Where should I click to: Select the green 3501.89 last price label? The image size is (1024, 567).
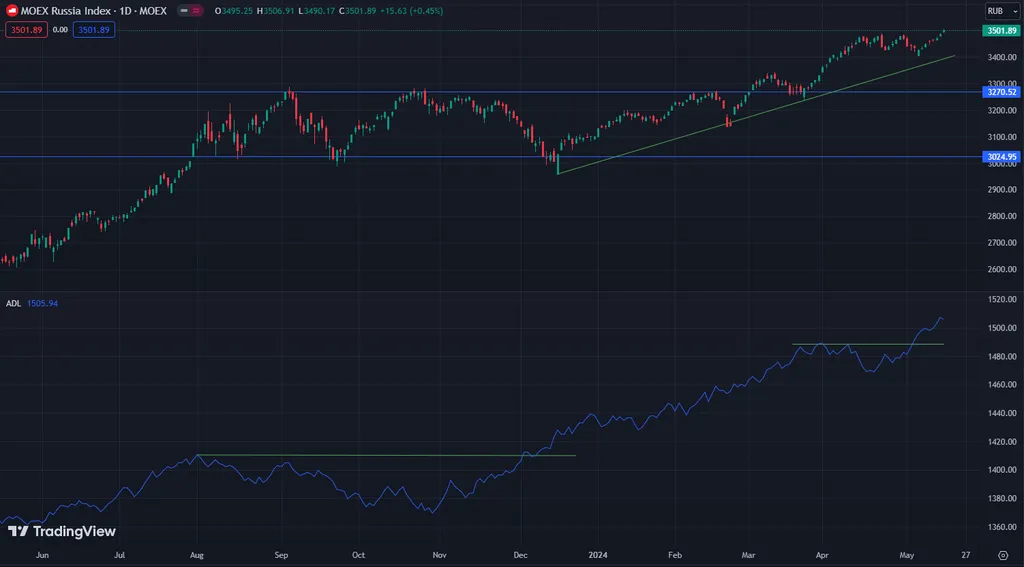[x=1001, y=31]
